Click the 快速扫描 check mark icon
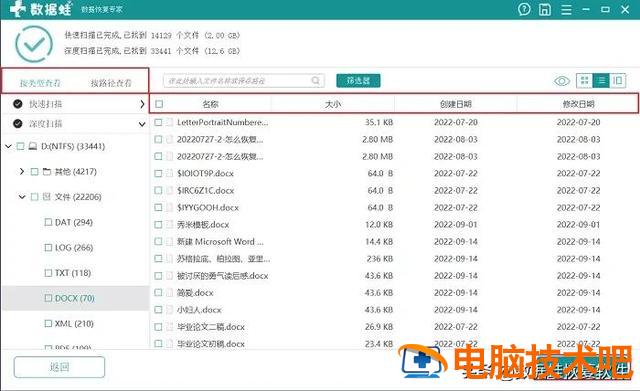Screen dimensions: 640x391 pos(18,104)
